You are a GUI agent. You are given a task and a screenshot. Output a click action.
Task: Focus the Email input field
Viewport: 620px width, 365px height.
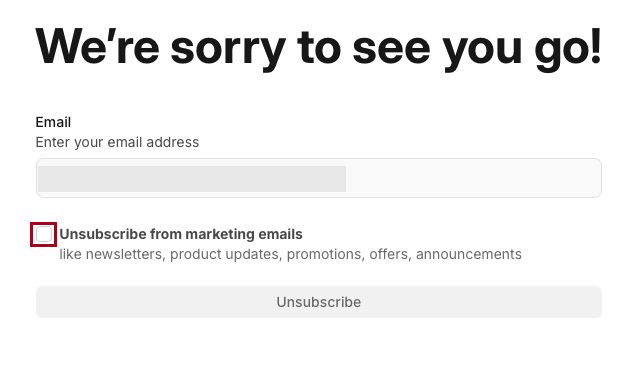tap(319, 178)
